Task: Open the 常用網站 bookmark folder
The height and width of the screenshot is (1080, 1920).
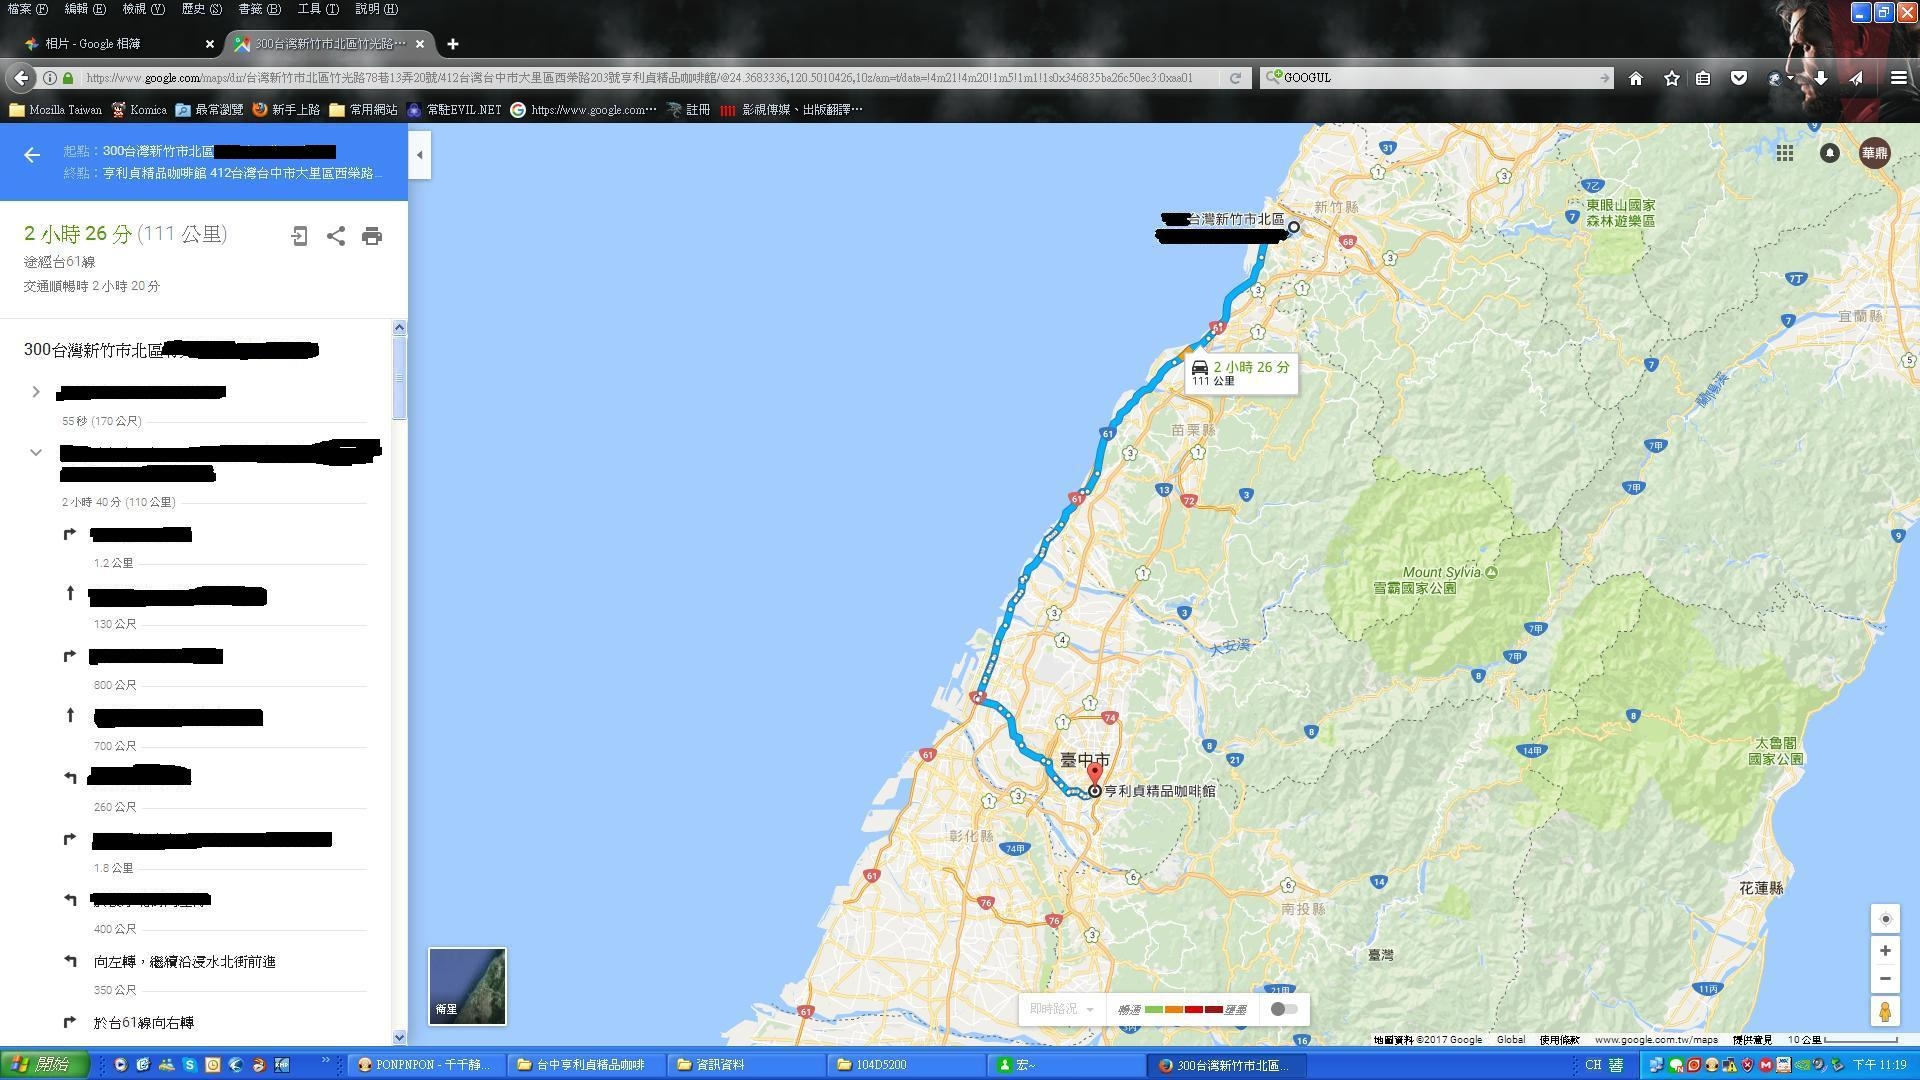Action: pos(364,110)
